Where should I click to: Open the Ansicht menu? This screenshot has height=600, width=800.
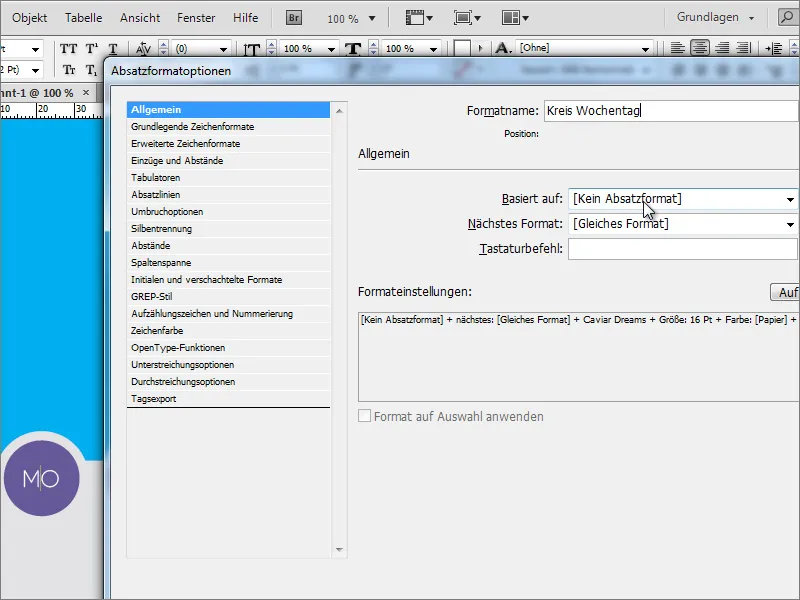(x=140, y=18)
